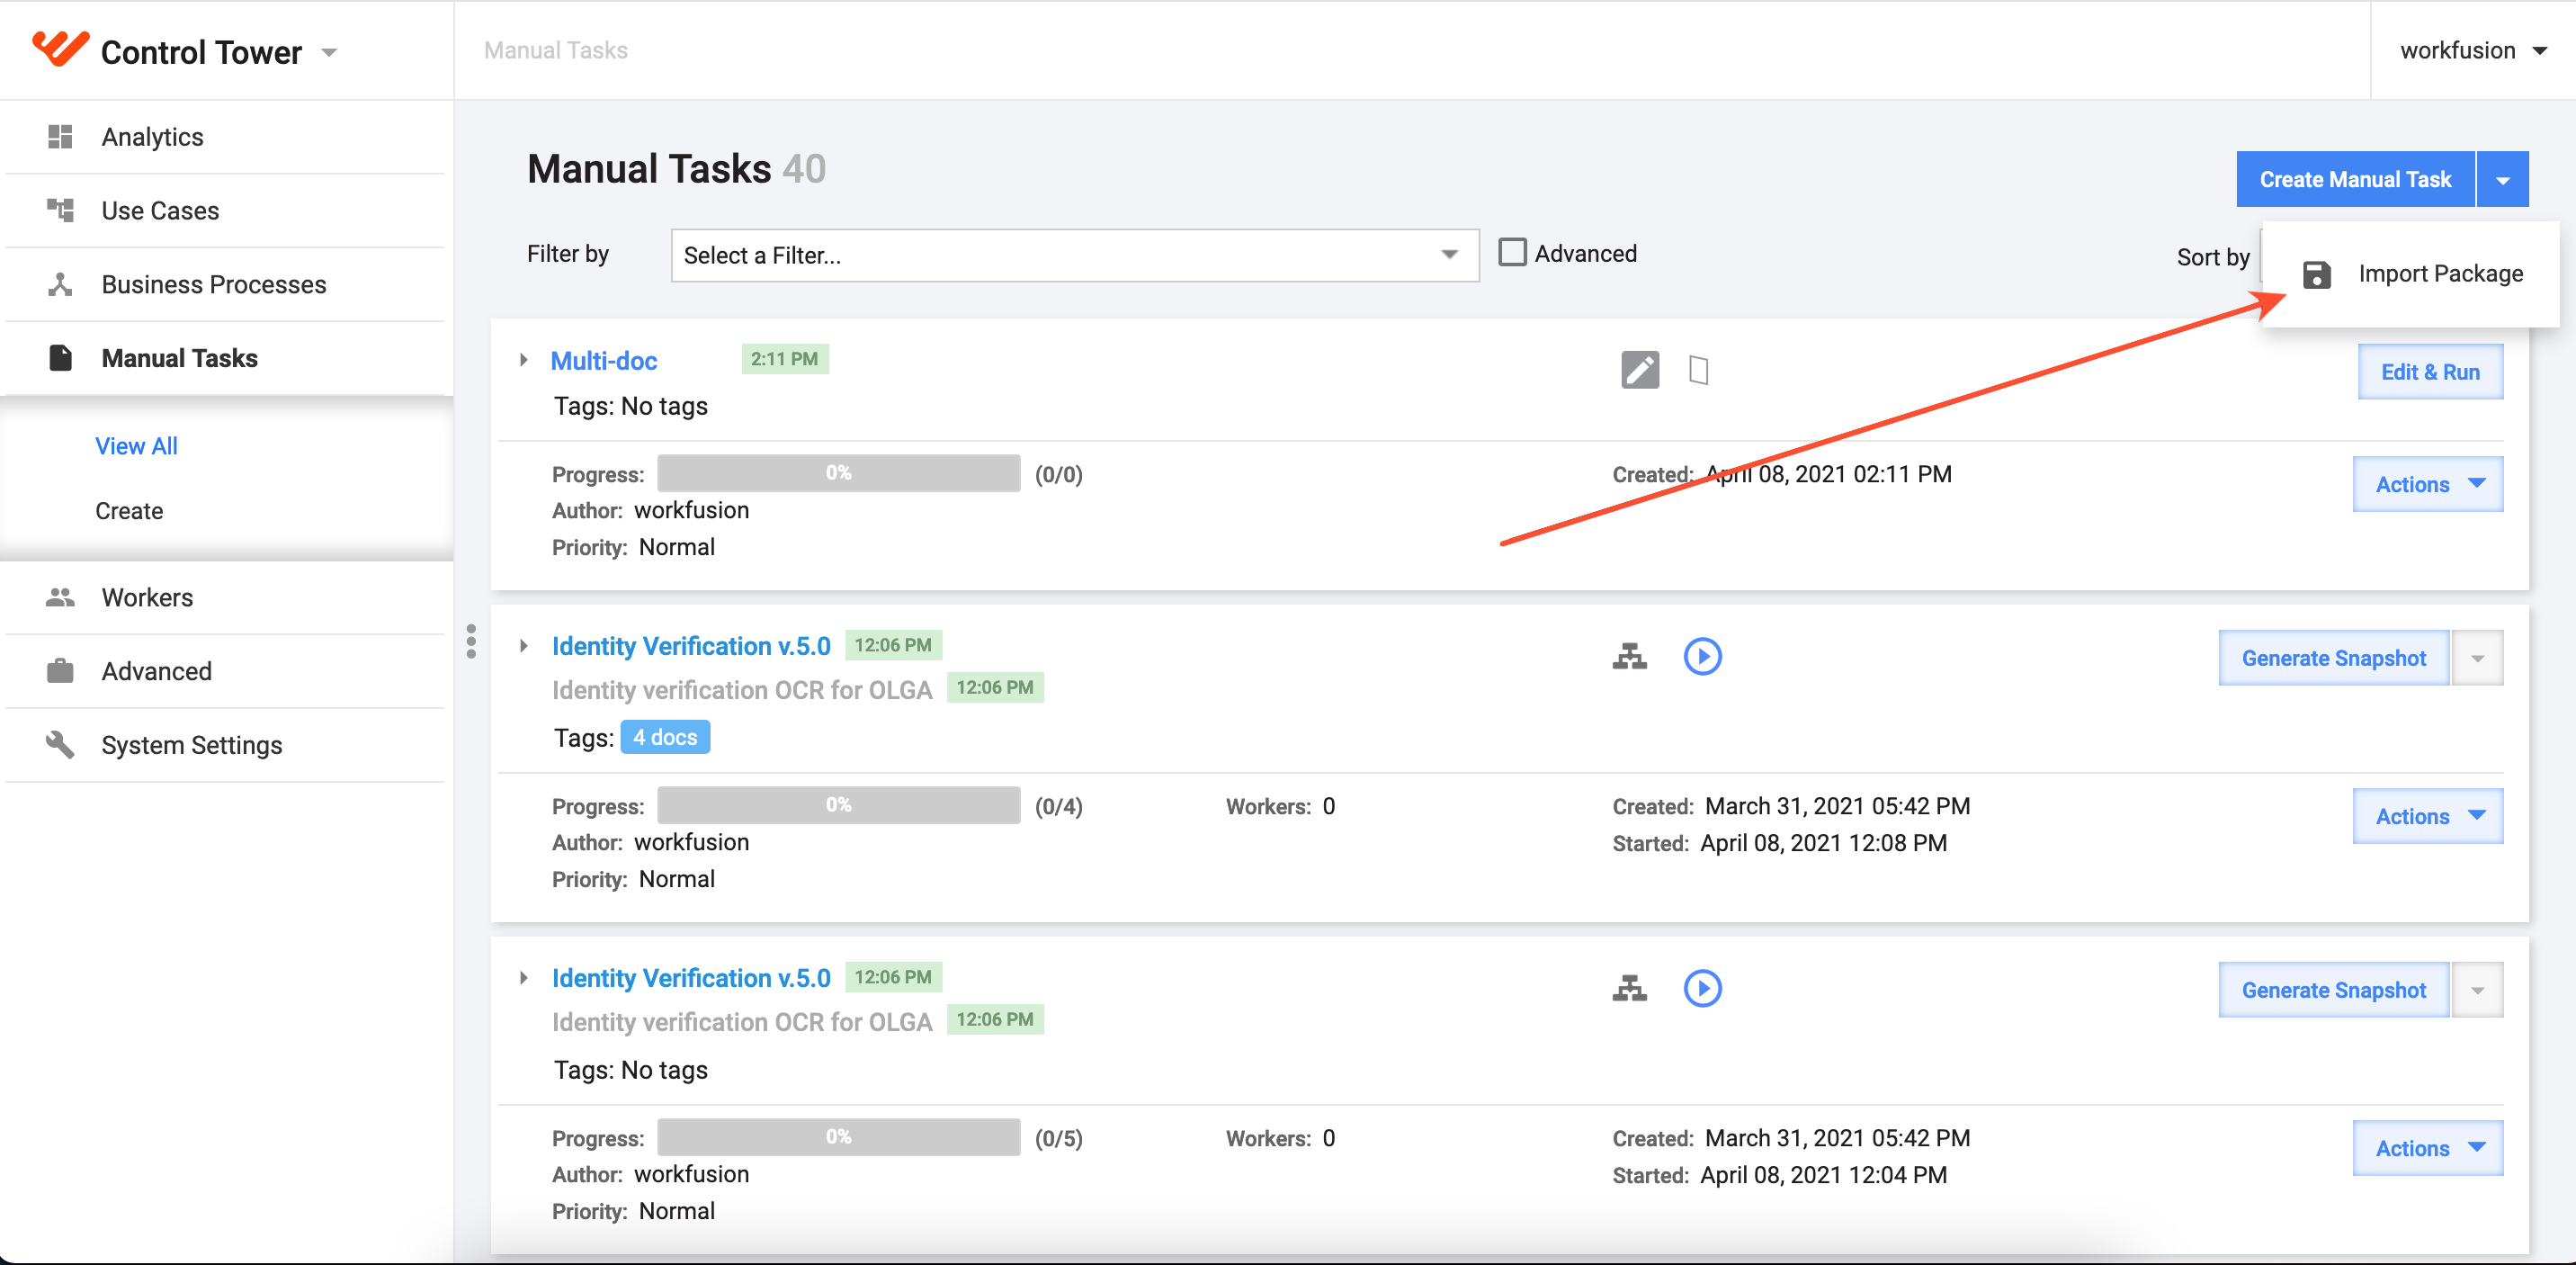2576x1265 pixels.
Task: Open Identity Verification v.5.0 with No tags
Action: [691, 978]
